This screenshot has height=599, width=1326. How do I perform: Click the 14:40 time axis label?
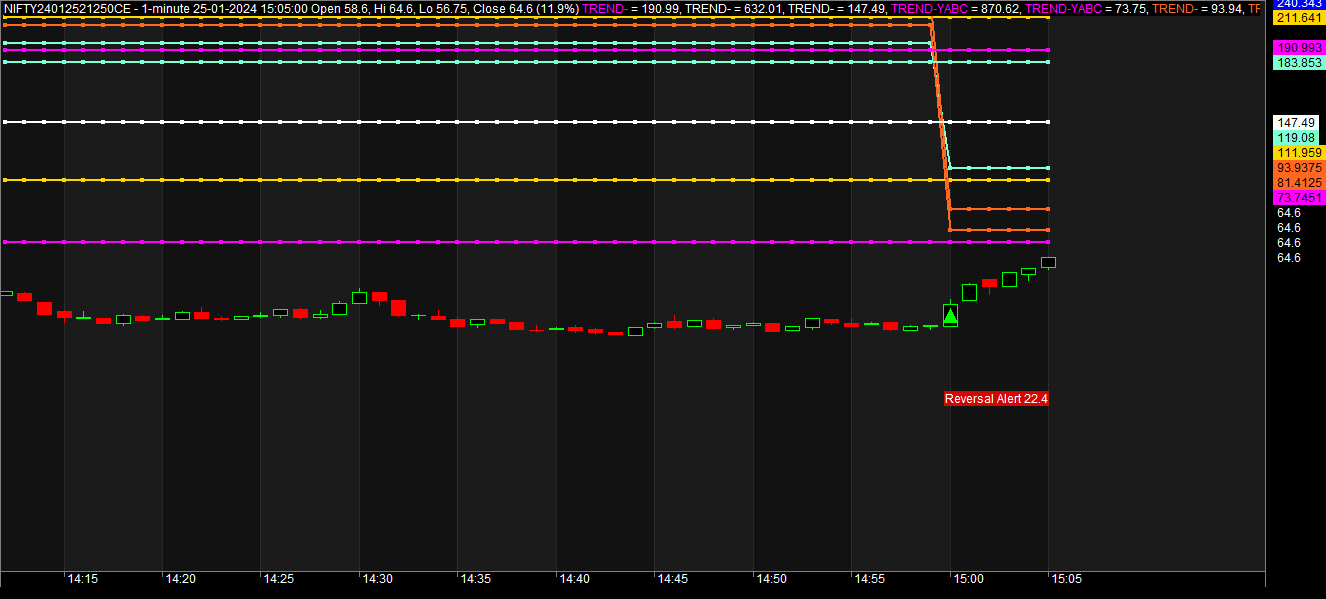[574, 579]
